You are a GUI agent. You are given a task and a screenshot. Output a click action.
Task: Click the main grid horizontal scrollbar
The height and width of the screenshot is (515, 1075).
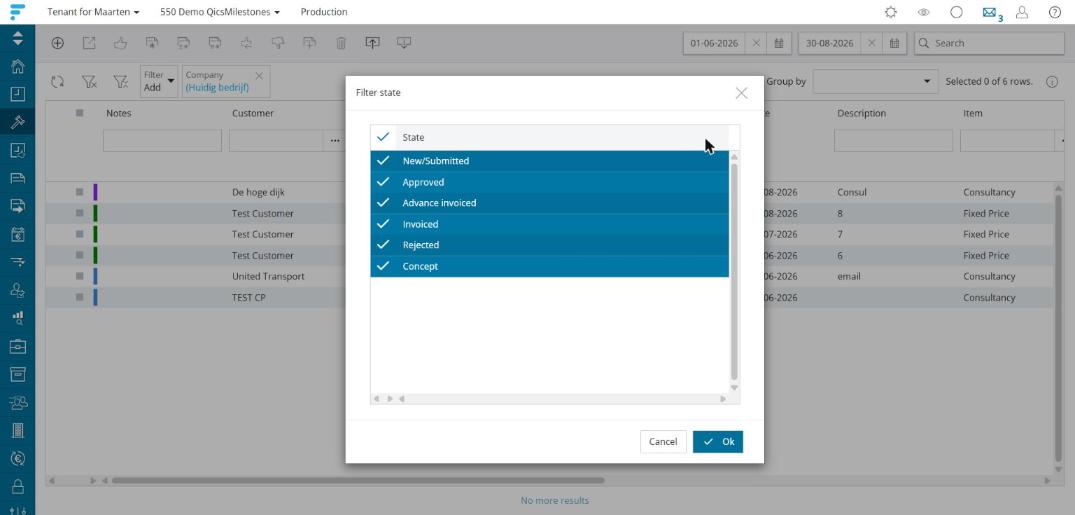358,481
